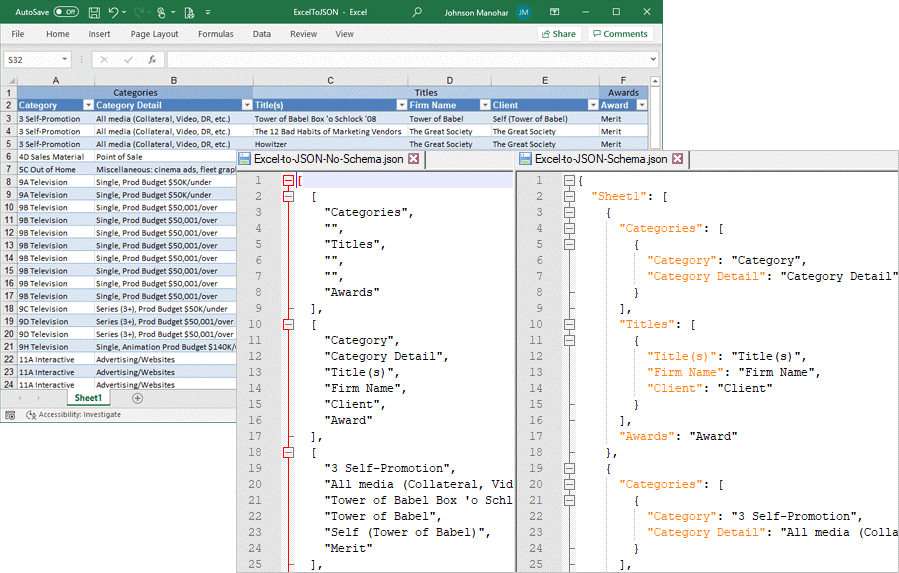Toggle the AutoSave switch
The width and height of the screenshot is (899, 573).
pos(66,12)
